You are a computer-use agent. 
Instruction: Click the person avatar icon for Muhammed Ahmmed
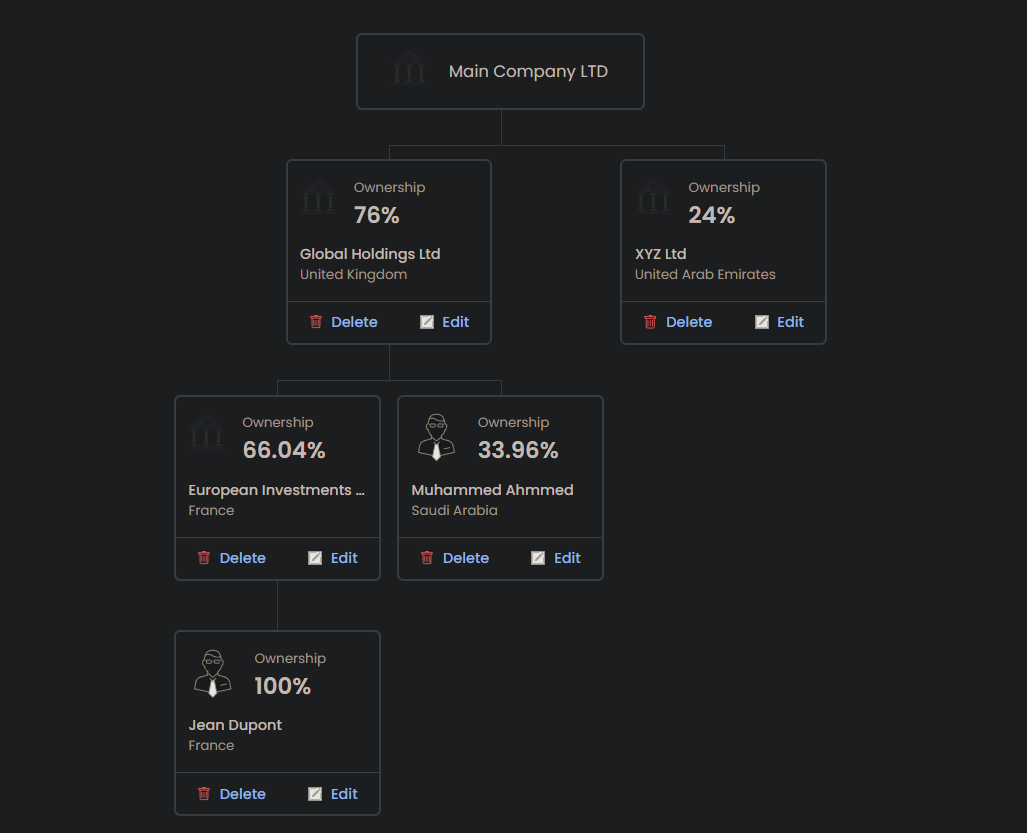(x=436, y=437)
